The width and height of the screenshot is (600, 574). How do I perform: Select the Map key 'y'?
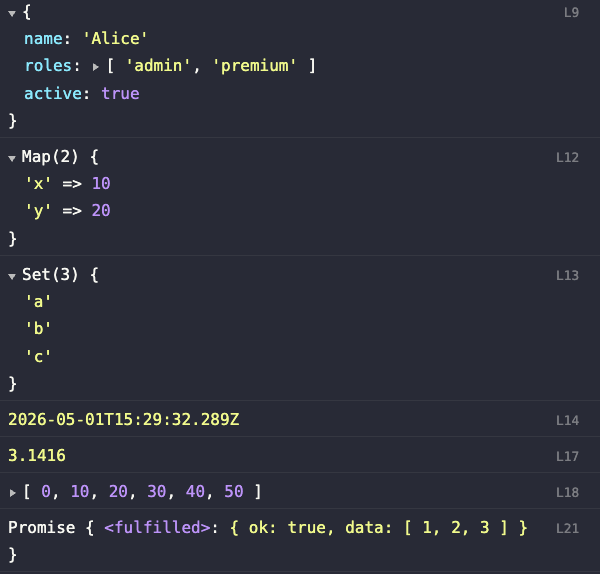(38, 211)
